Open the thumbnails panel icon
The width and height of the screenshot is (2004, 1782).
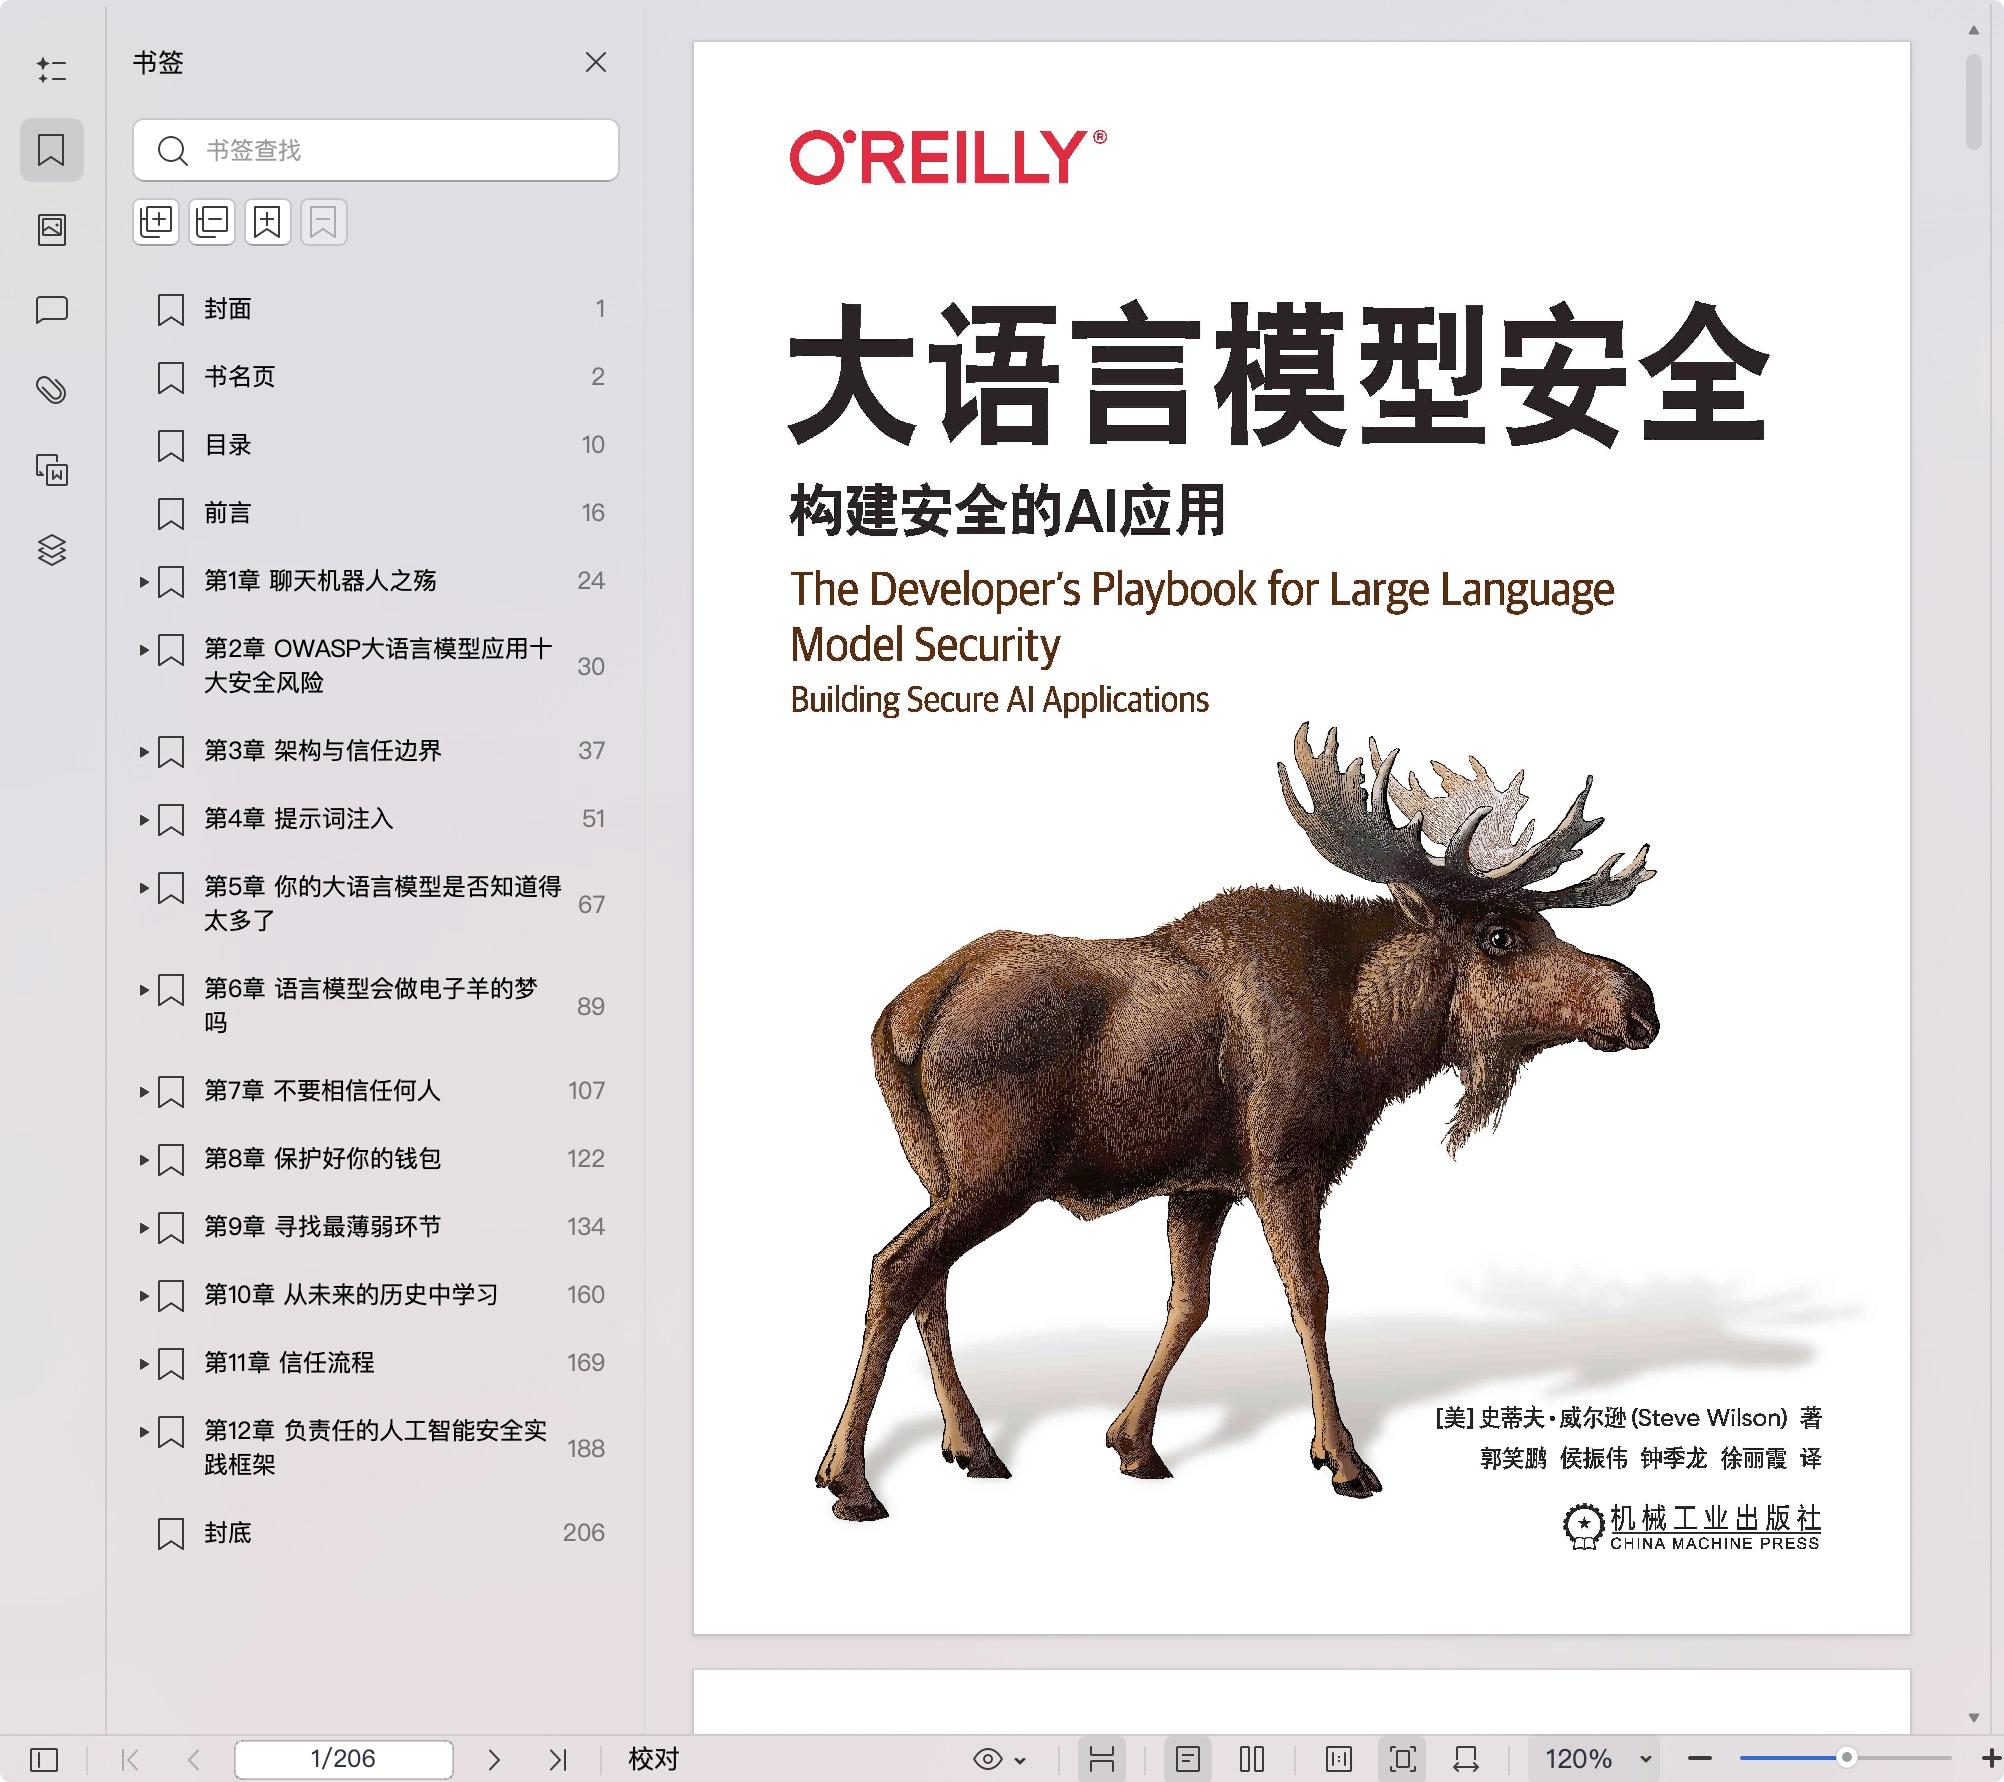click(x=52, y=230)
